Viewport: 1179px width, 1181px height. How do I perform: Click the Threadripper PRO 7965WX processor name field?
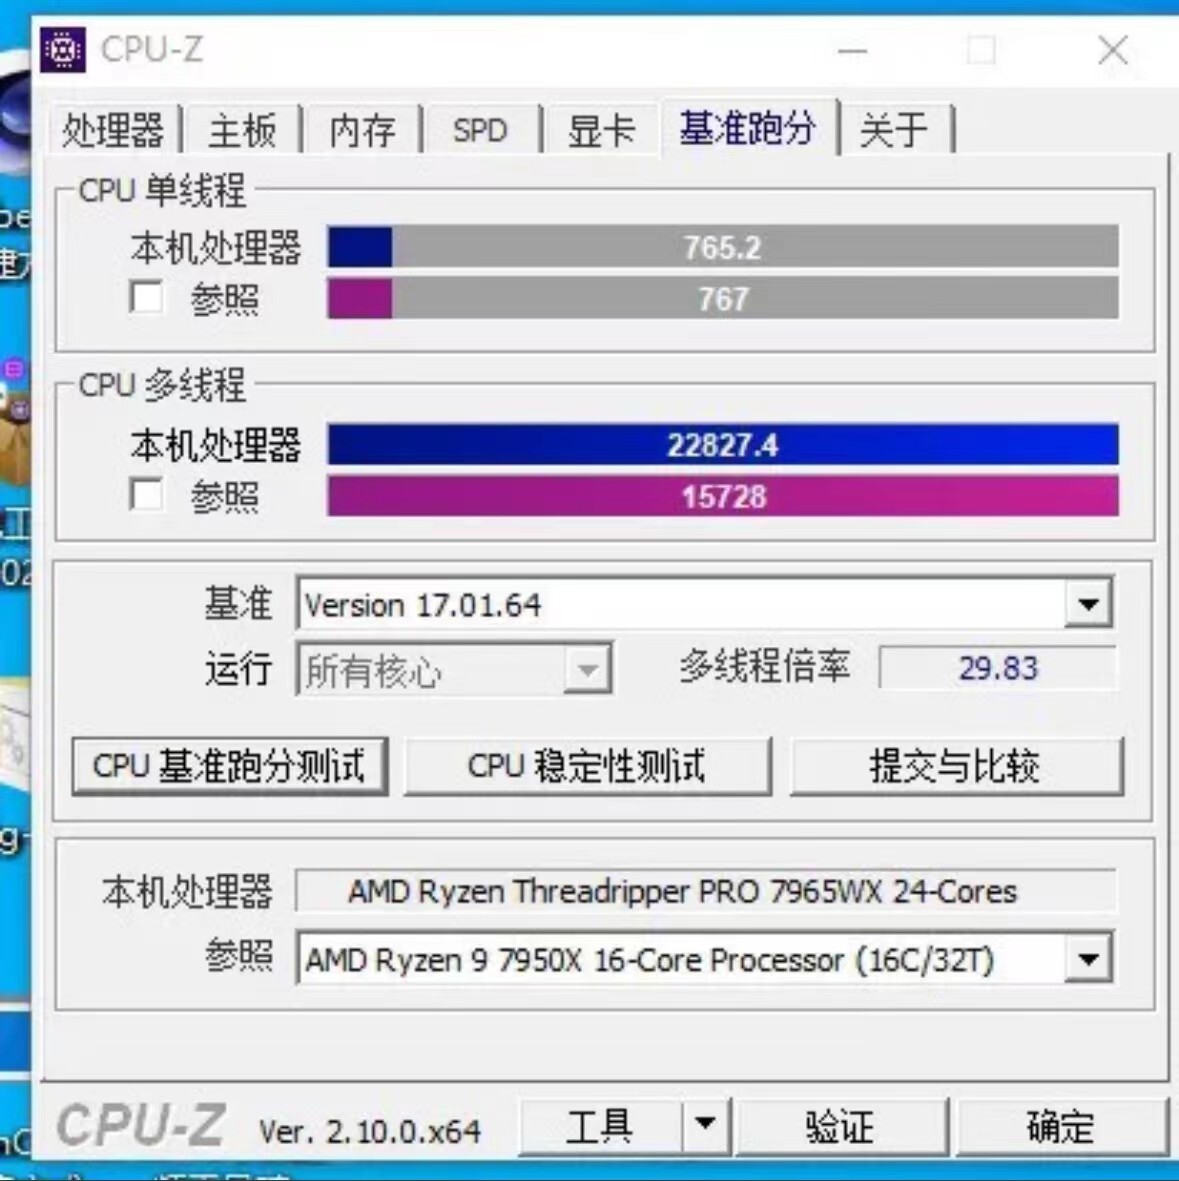coord(706,892)
